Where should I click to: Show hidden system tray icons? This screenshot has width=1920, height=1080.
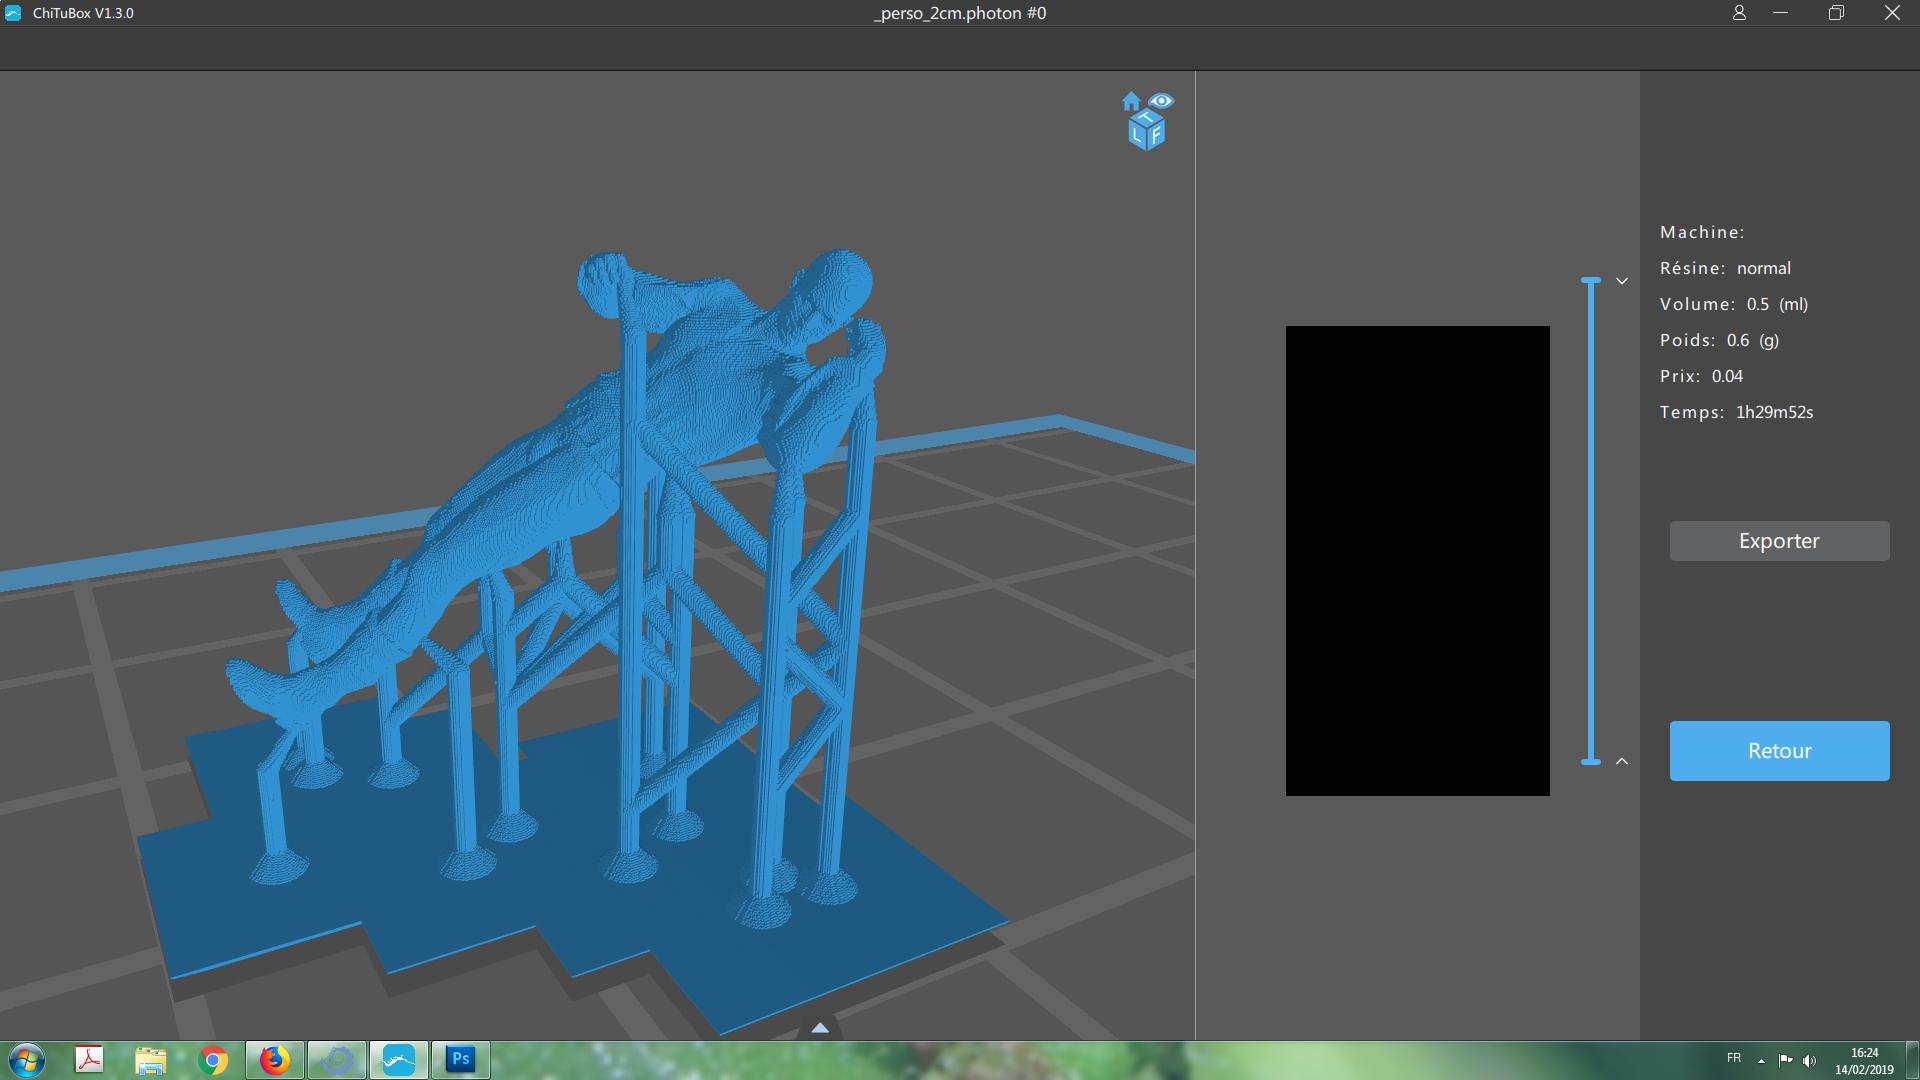pos(1761,1060)
